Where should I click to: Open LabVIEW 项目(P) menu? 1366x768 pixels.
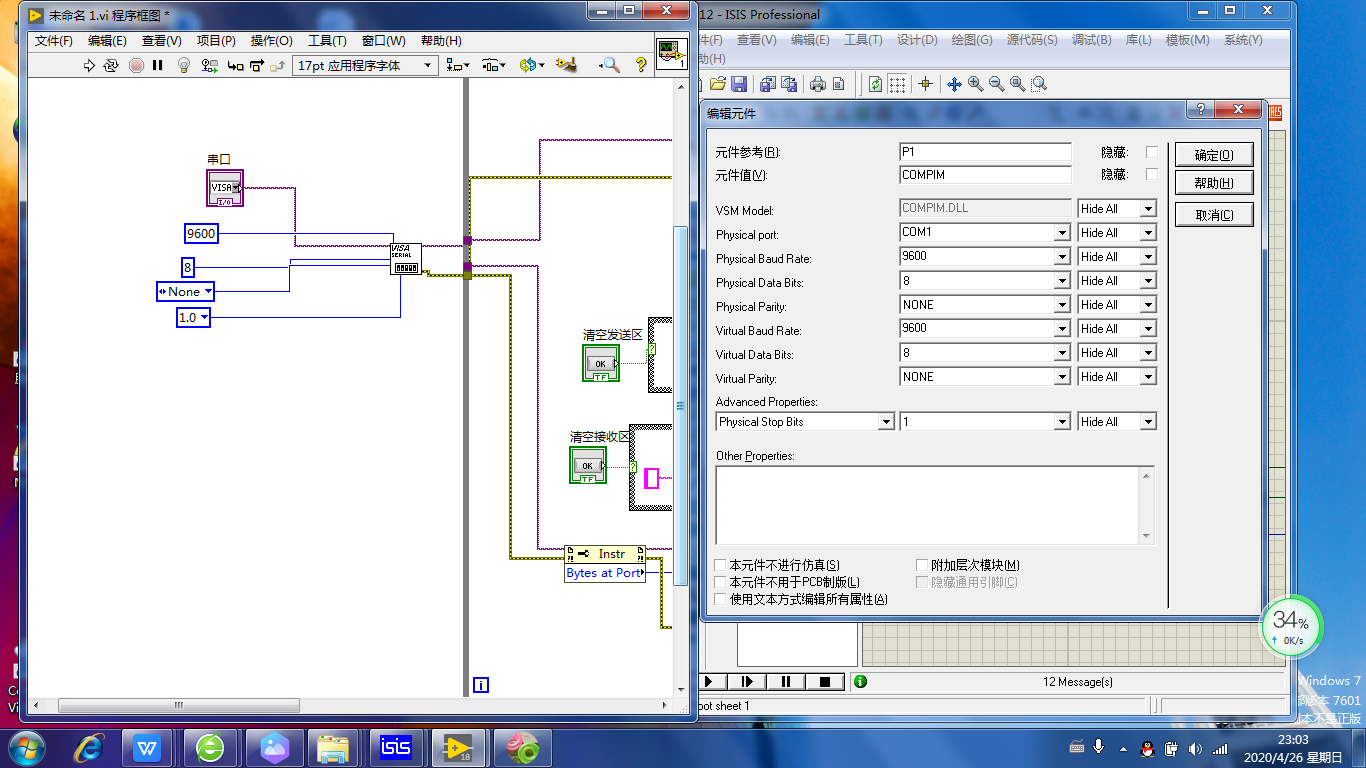[216, 41]
